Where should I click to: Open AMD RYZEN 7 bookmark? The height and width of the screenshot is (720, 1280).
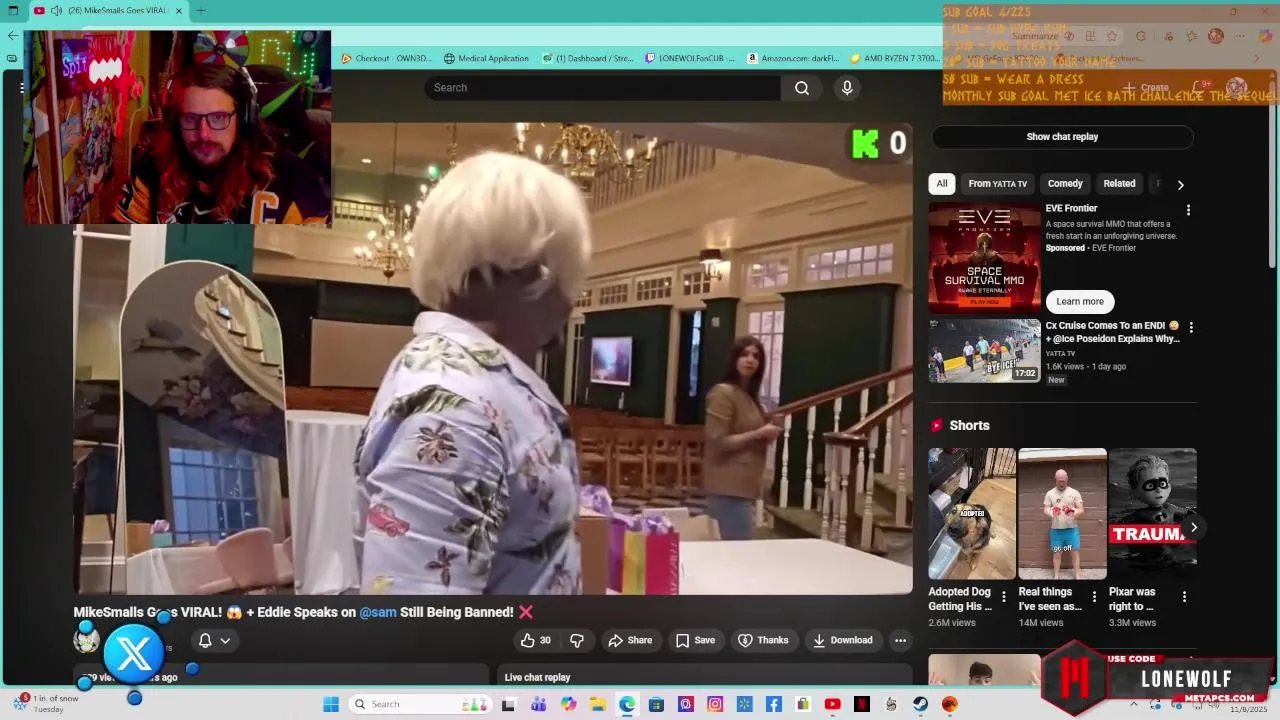click(894, 58)
